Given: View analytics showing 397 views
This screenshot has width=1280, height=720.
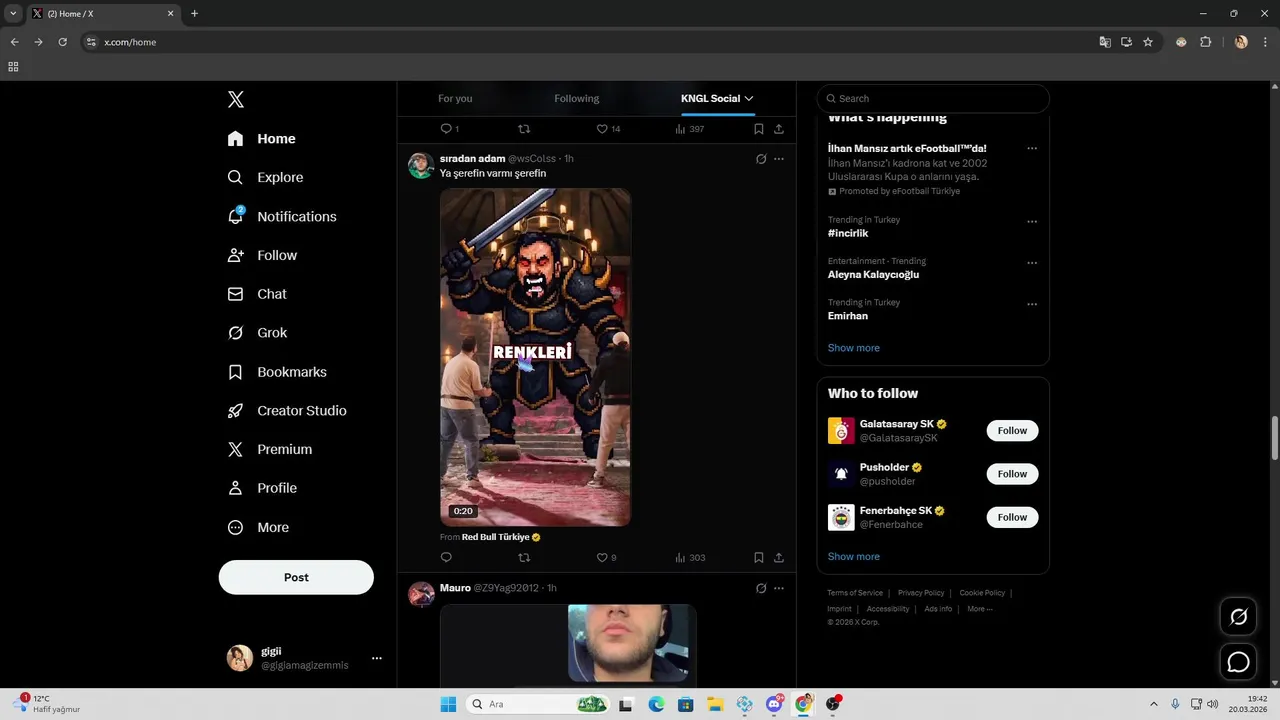Looking at the screenshot, I should 690,129.
